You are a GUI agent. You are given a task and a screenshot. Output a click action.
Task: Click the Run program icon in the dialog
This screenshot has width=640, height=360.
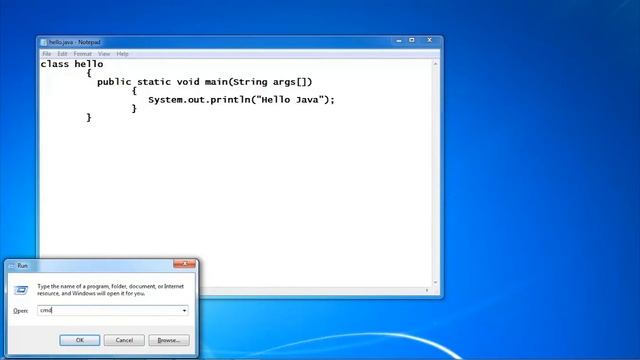click(x=21, y=290)
